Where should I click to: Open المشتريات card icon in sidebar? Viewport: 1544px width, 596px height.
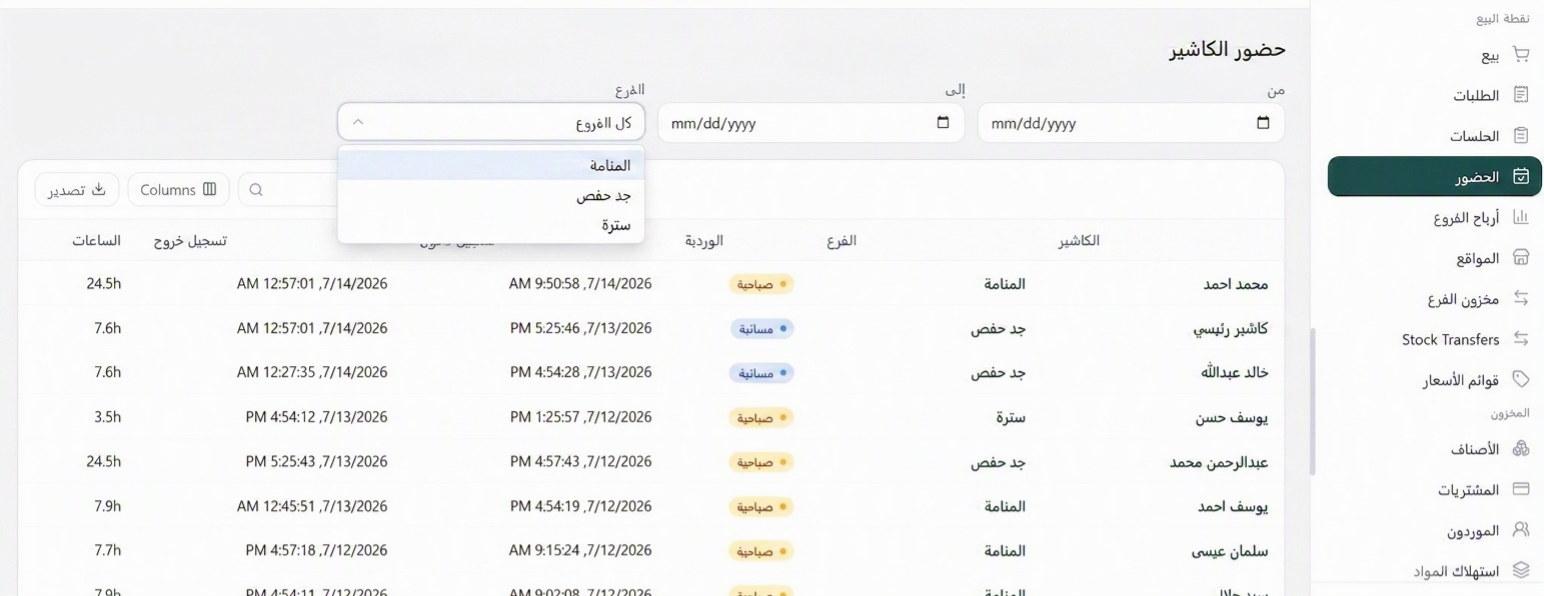(1521, 489)
